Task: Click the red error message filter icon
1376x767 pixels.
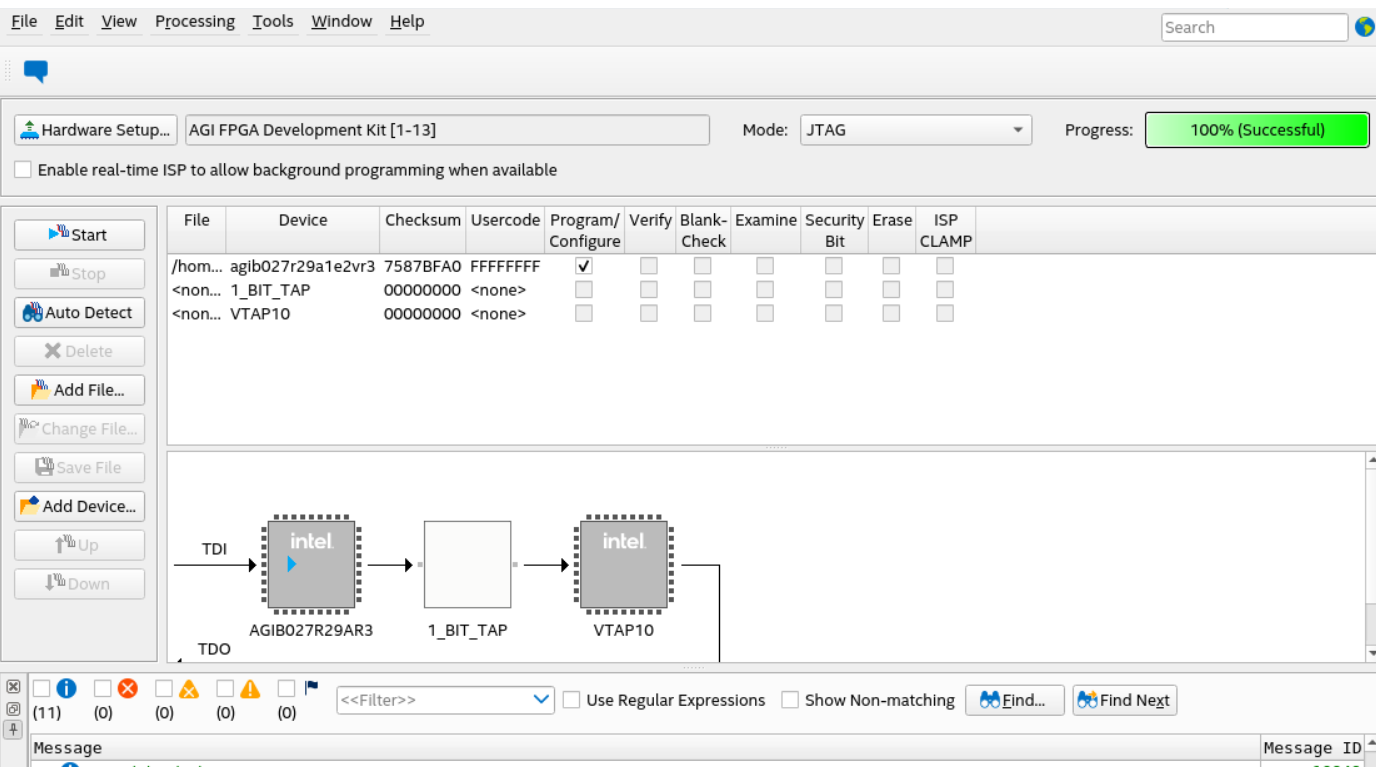Action: (x=128, y=688)
